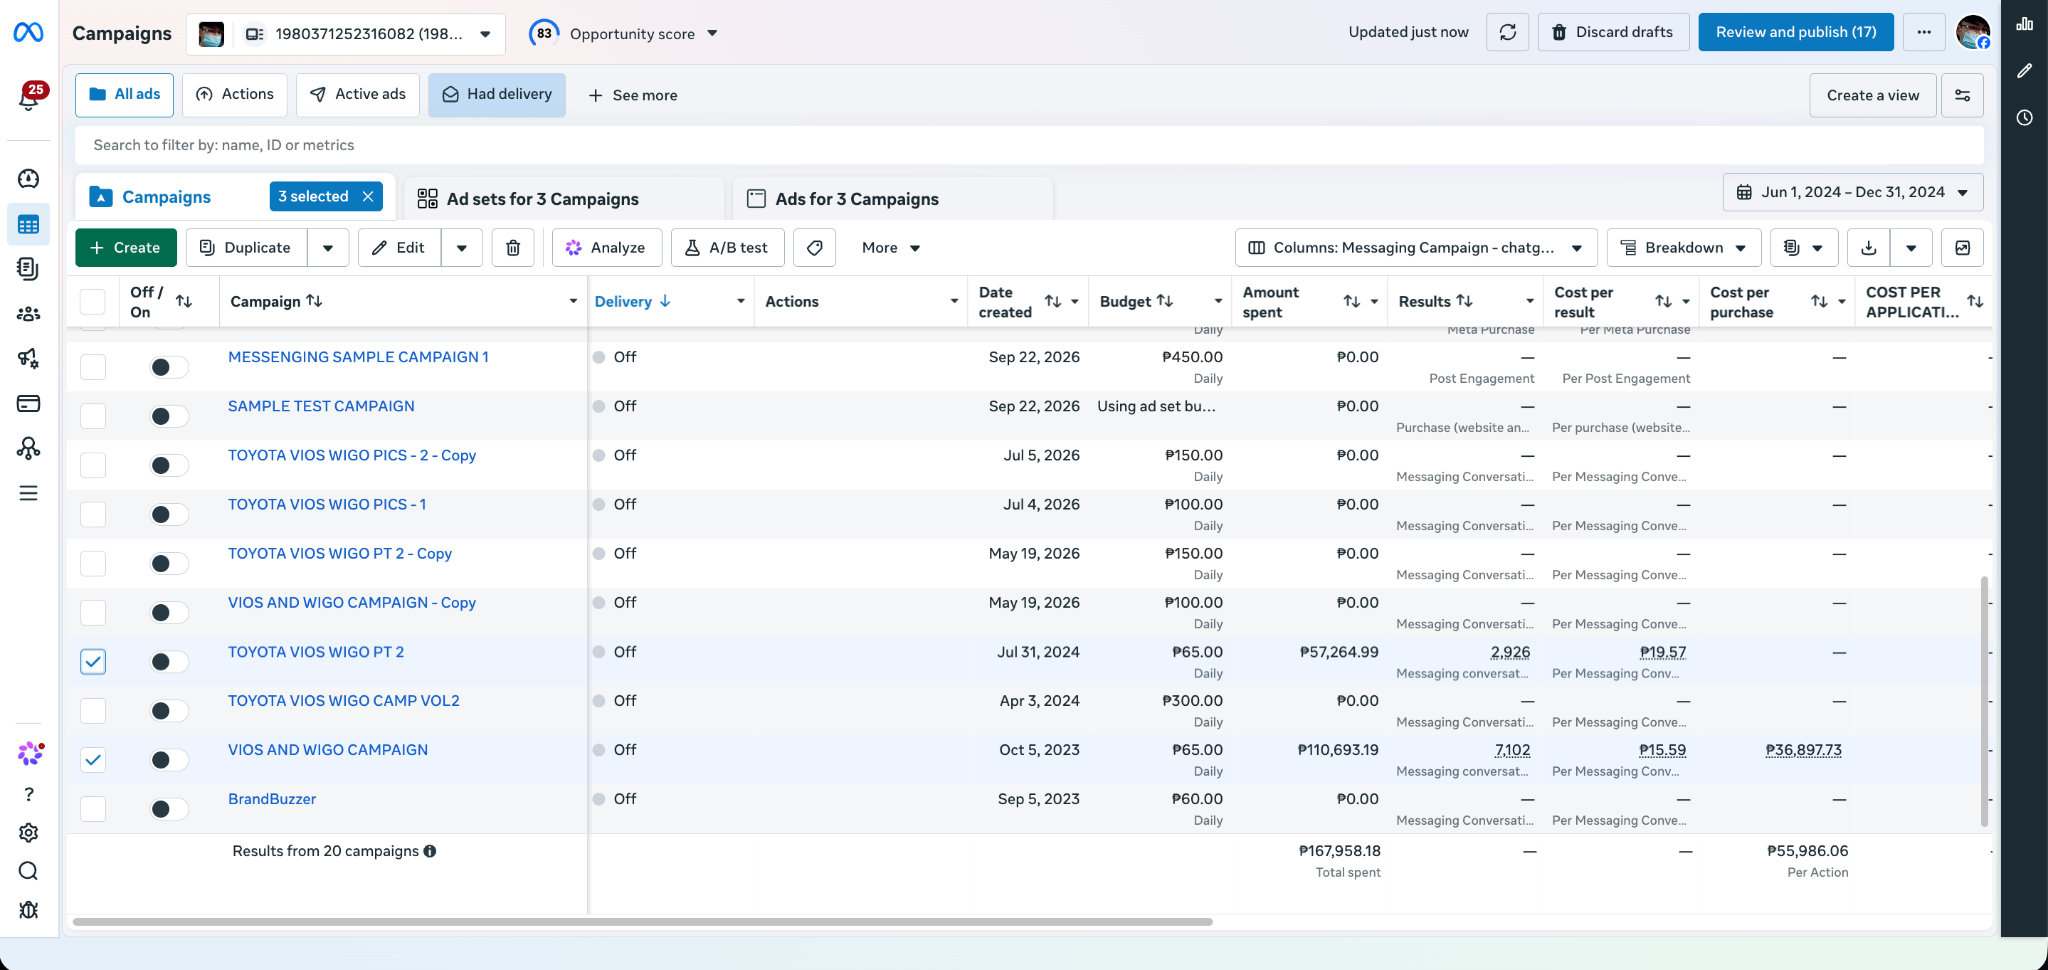Open the More dropdown in toolbar

890,248
